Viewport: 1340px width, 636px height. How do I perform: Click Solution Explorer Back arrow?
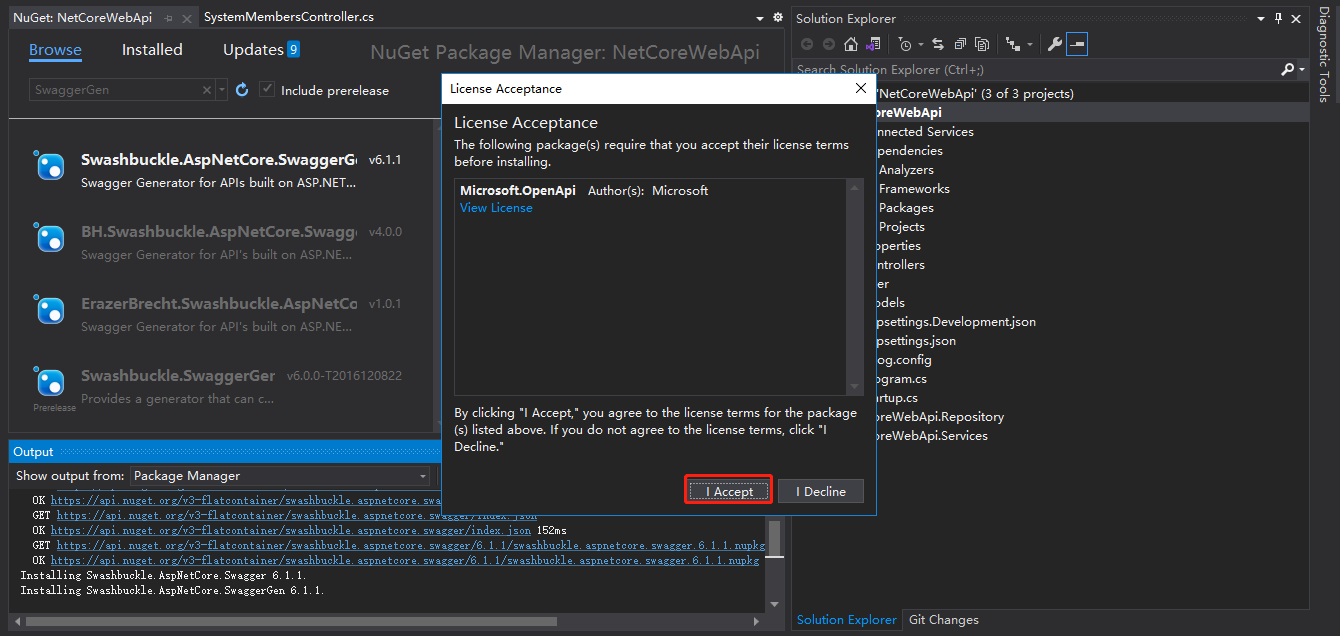pyautogui.click(x=807, y=44)
